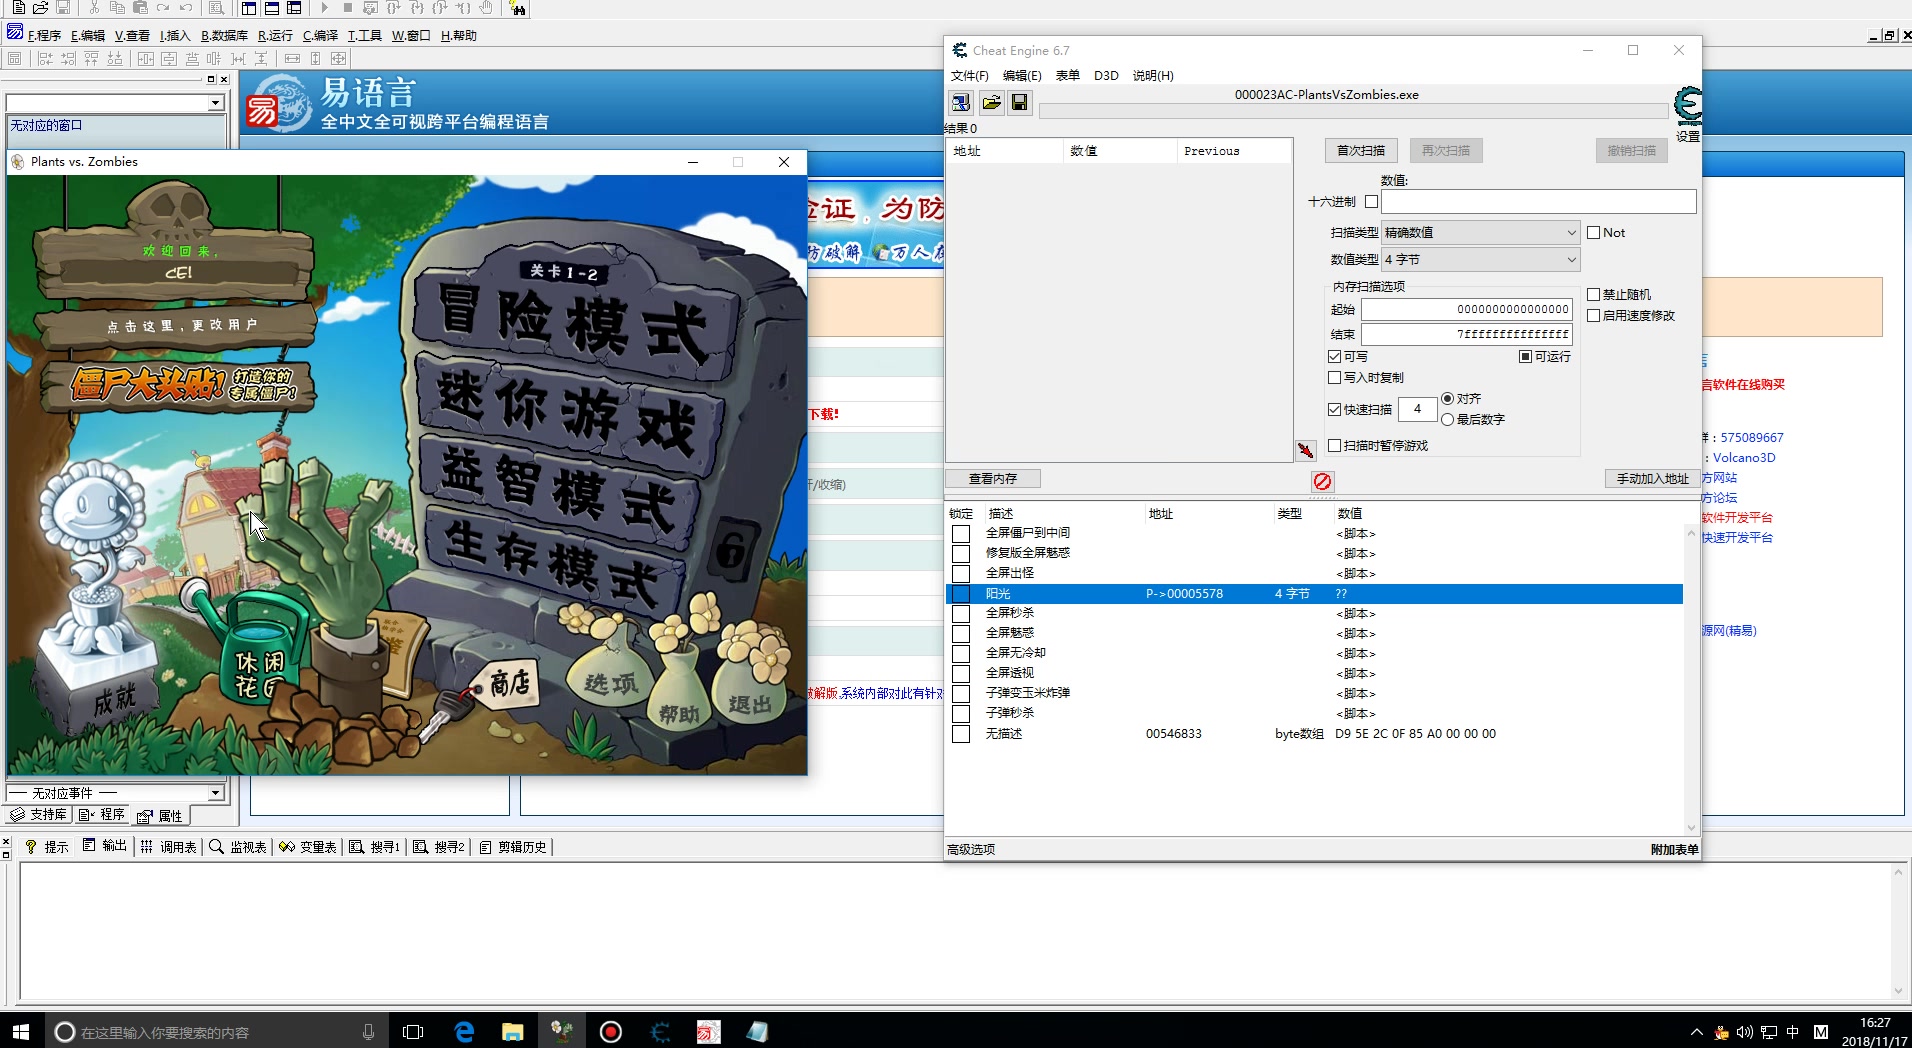Click hand breakpoint icon in 易语言 toolbar
The width and height of the screenshot is (1912, 1048).
[486, 8]
